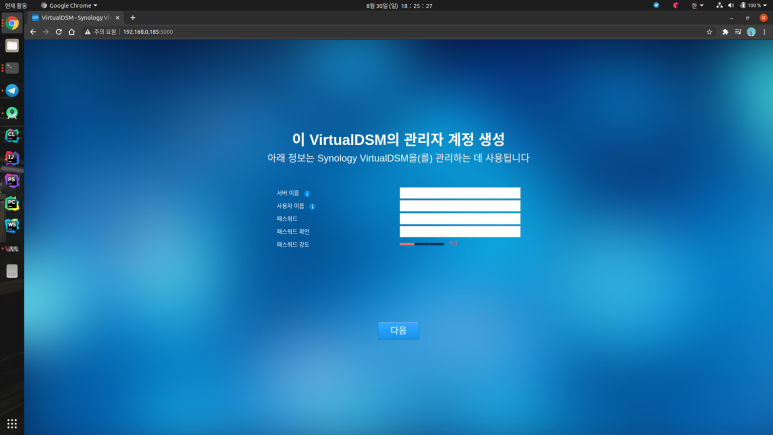Expand the input language selector
773x435 pixels.
(x=697, y=5)
